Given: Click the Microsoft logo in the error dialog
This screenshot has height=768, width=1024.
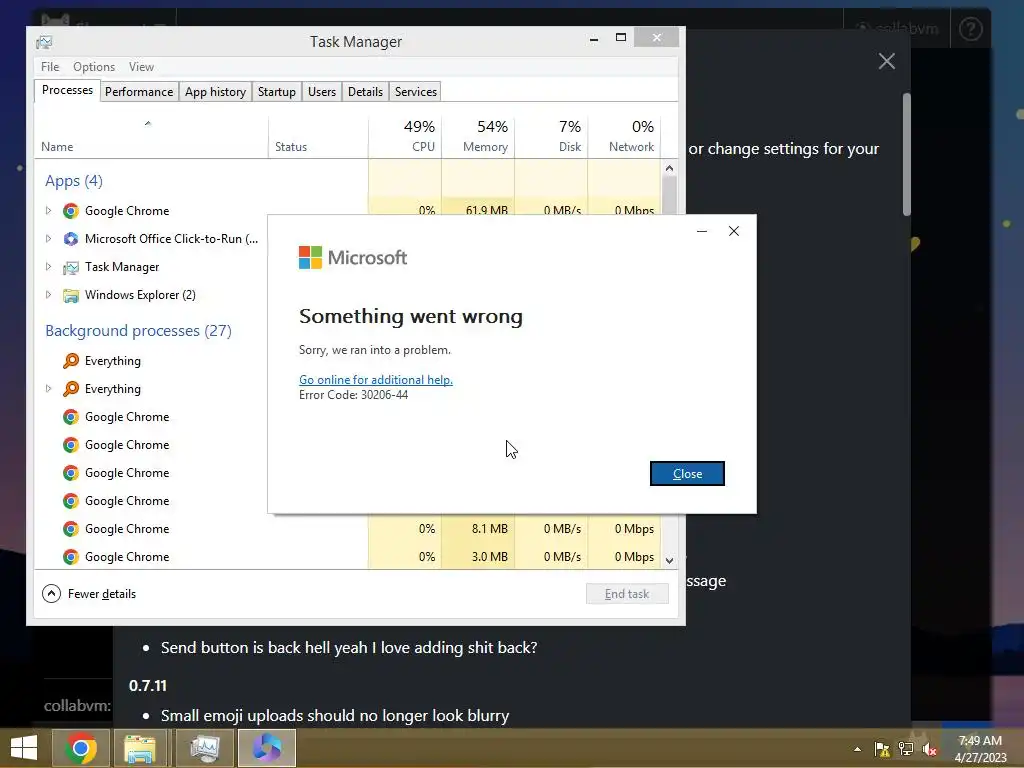Looking at the screenshot, I should 353,257.
